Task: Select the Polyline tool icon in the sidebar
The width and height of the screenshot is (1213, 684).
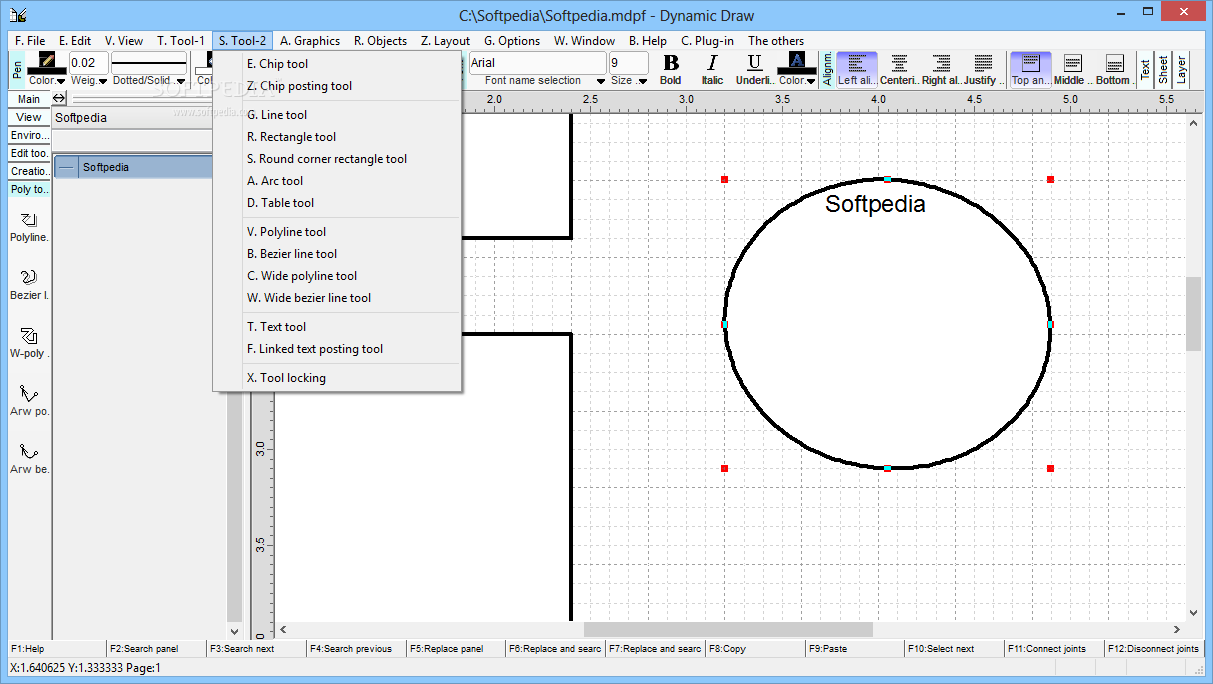Action: click(29, 219)
